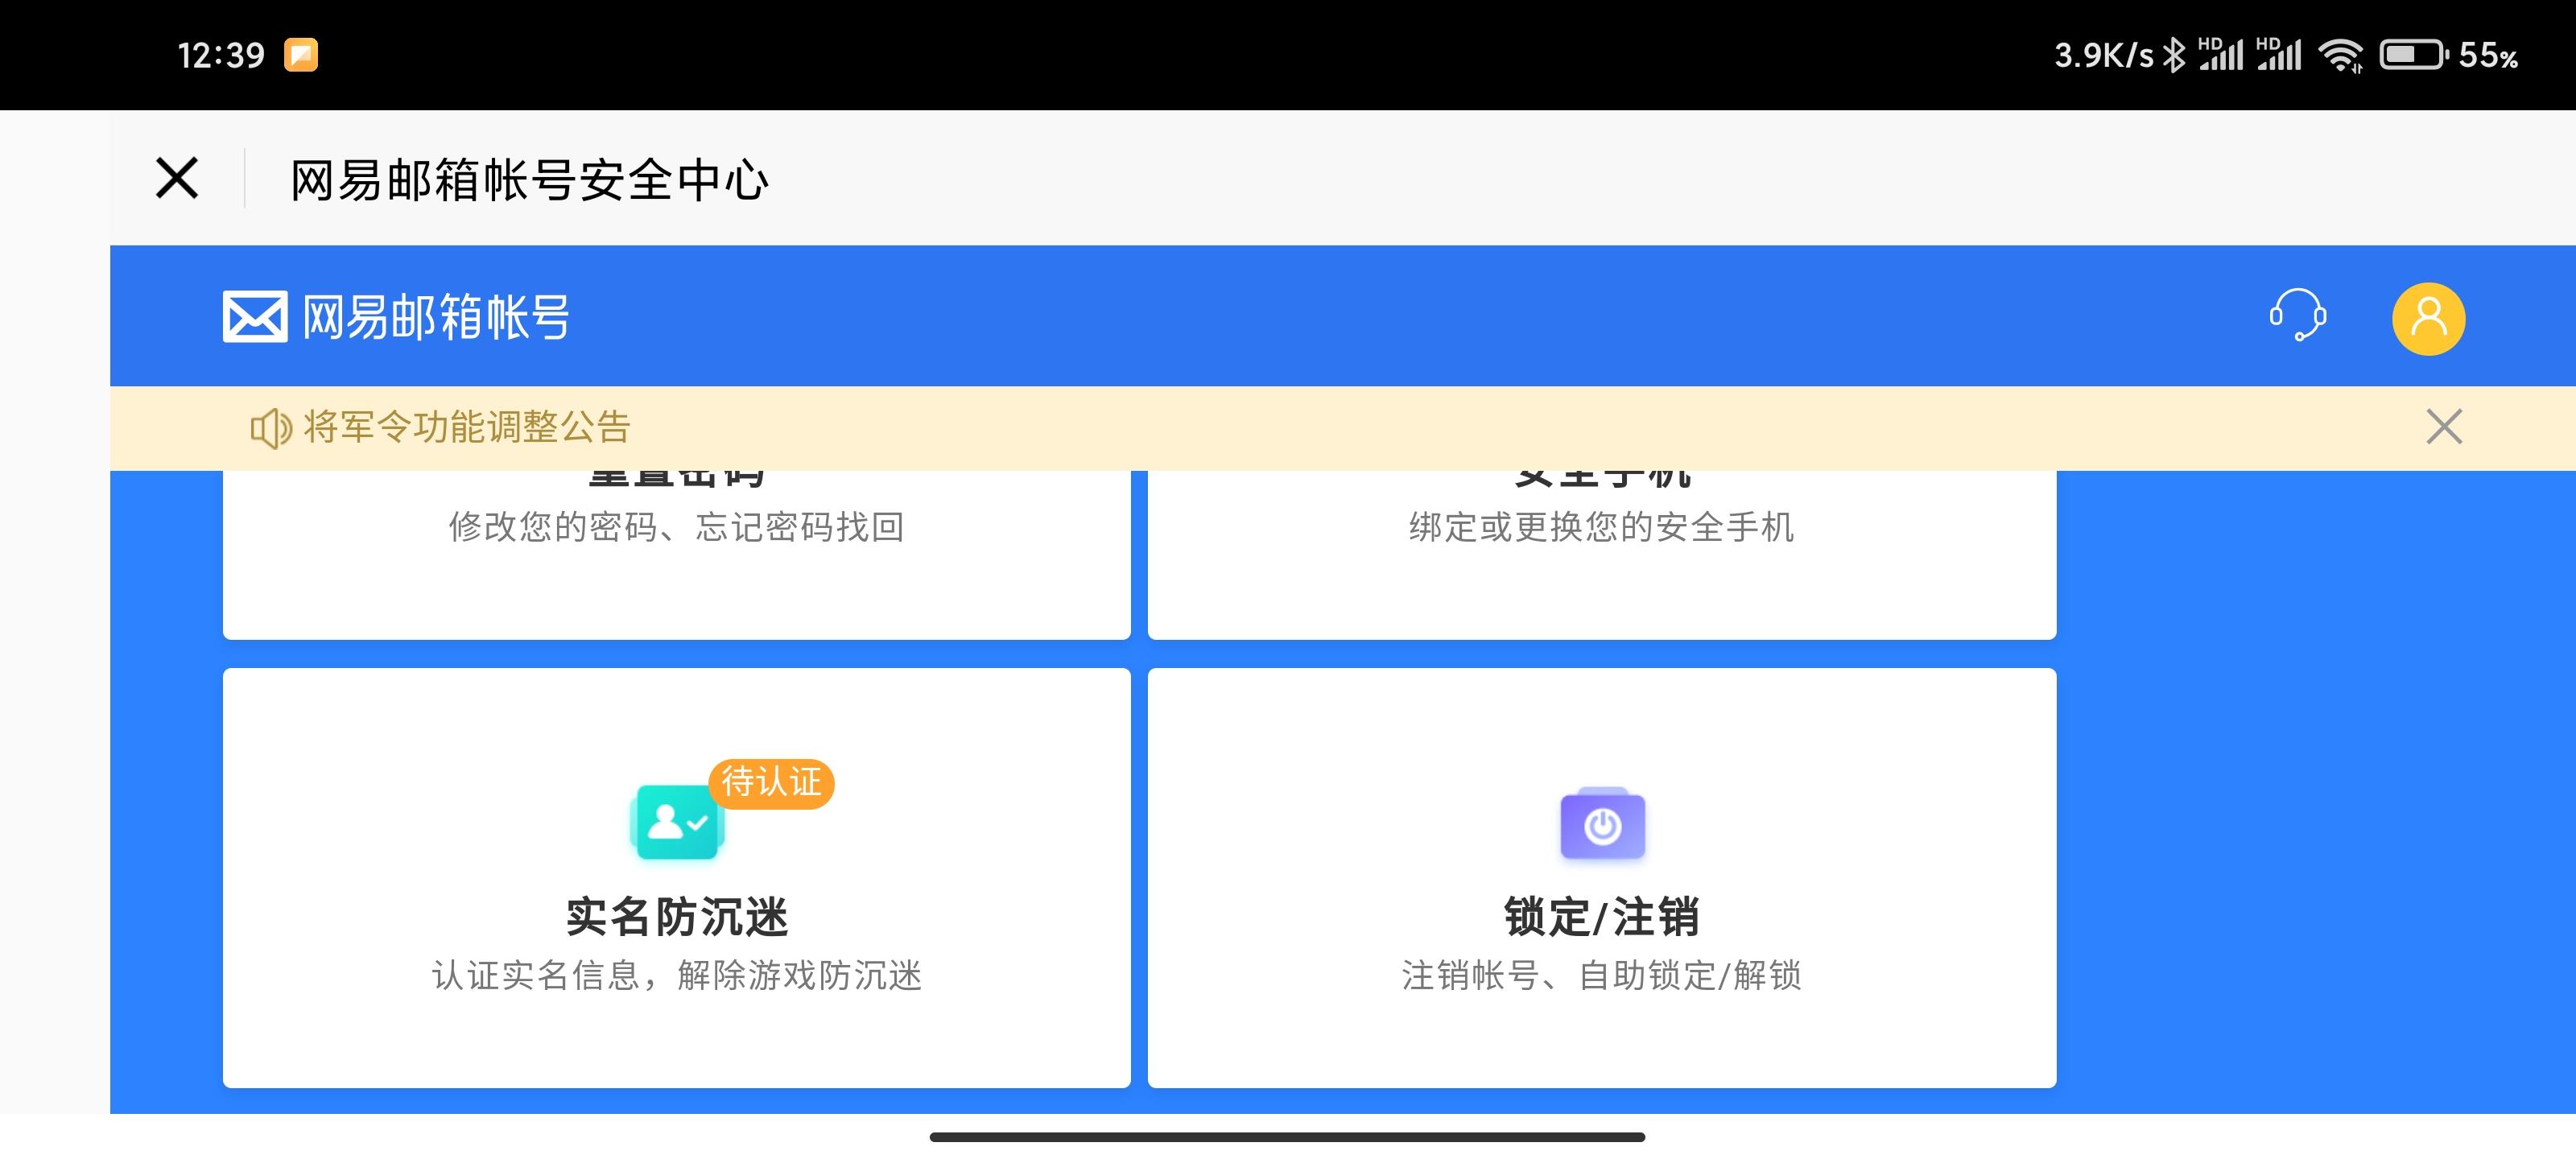Dismiss the 将军令 announcement banner
This screenshot has width=2576, height=1159.
2444,427
